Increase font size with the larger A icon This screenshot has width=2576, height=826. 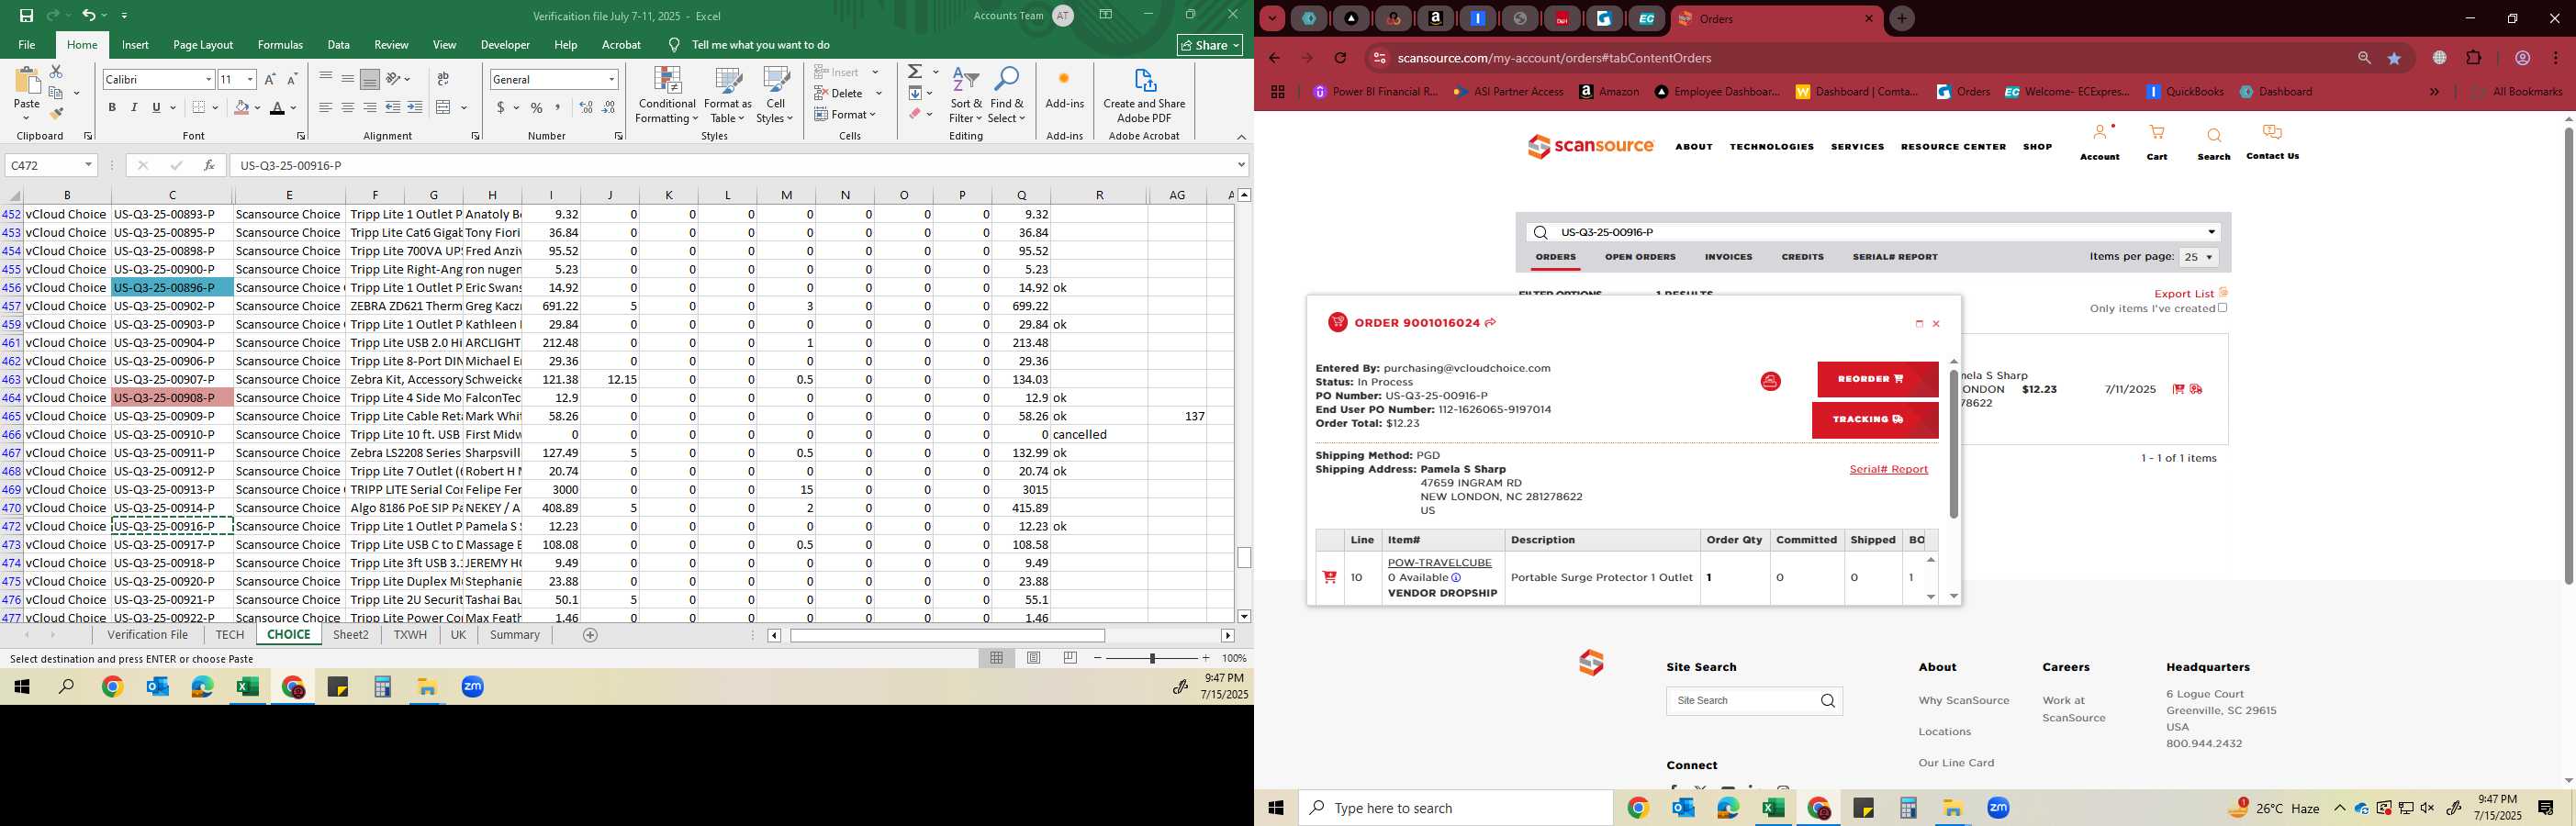tap(270, 79)
